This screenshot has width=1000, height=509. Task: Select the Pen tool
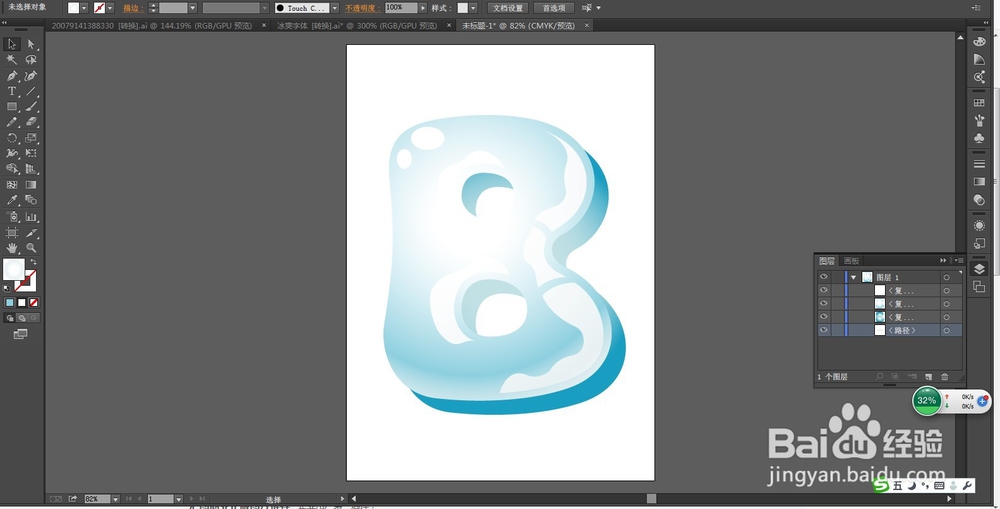click(12, 75)
